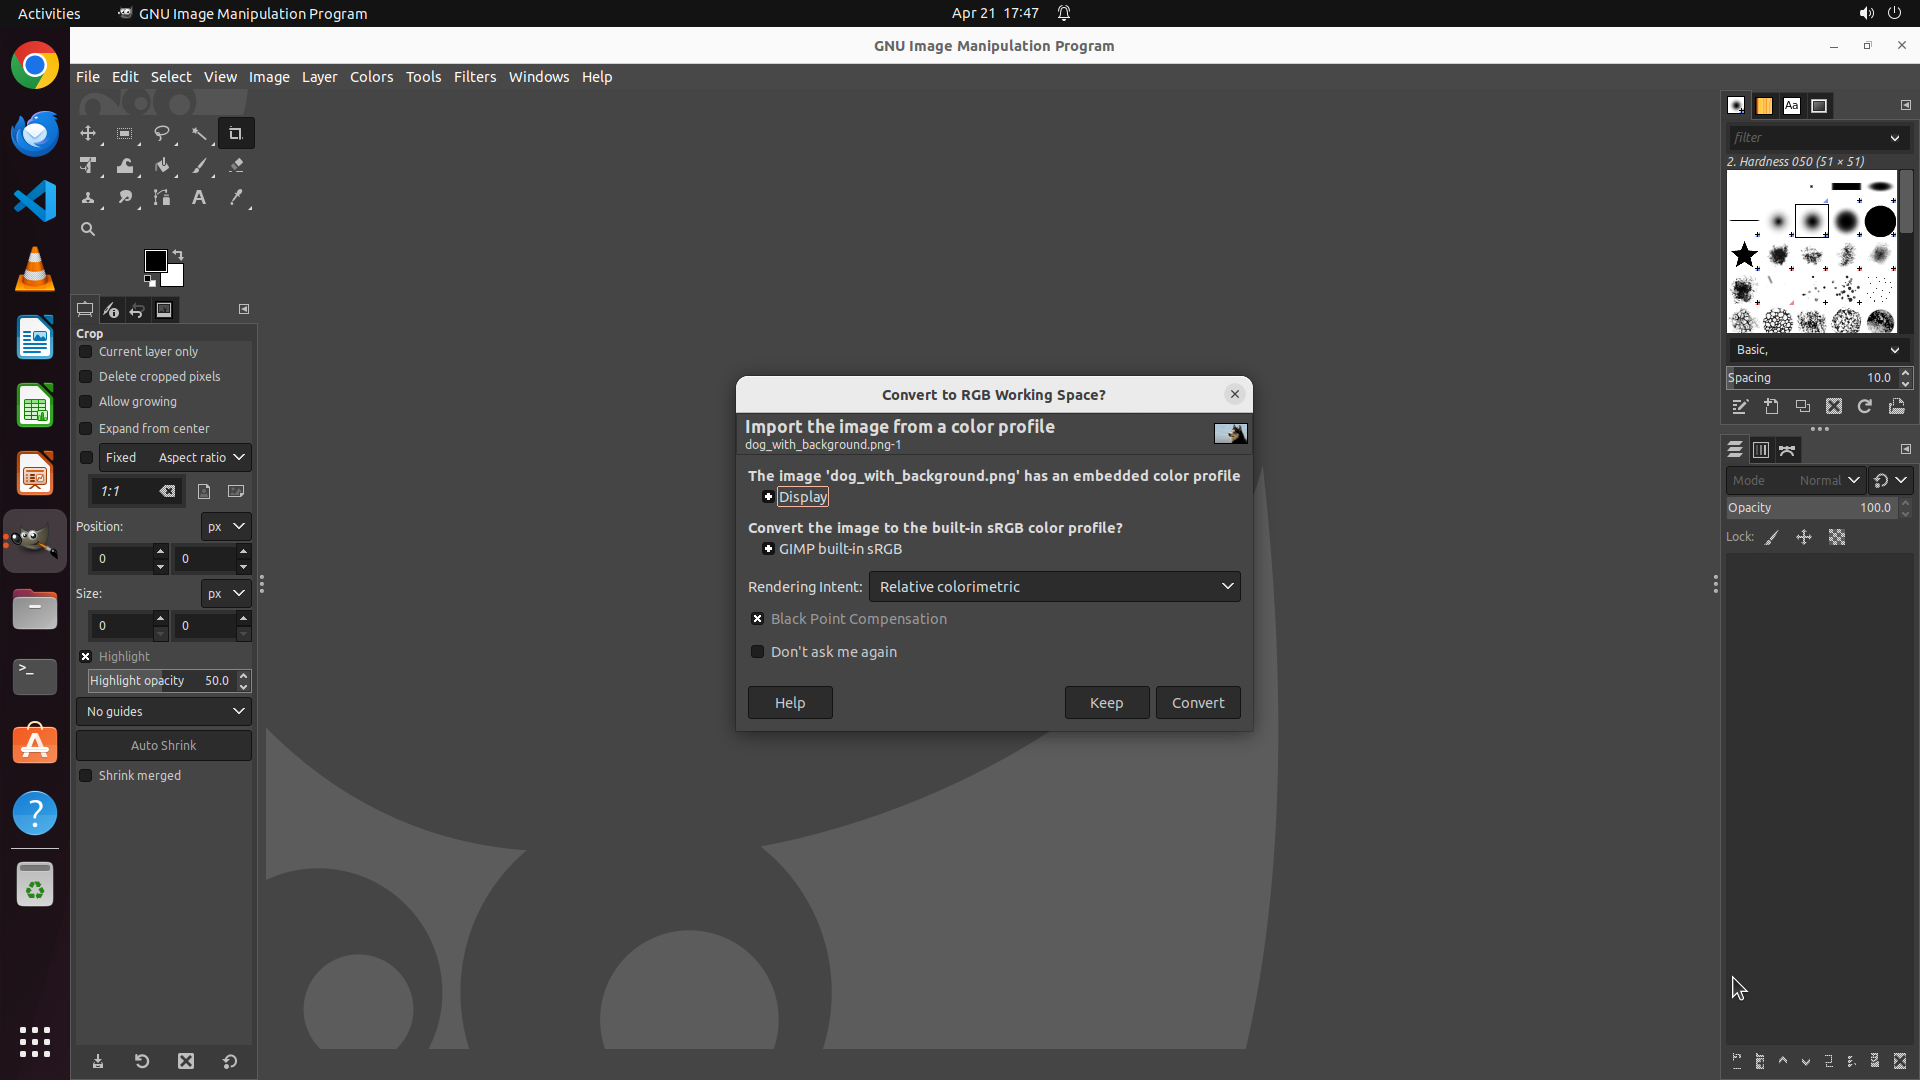Open the No guides dropdown
The width and height of the screenshot is (1920, 1080).
pyautogui.click(x=164, y=711)
